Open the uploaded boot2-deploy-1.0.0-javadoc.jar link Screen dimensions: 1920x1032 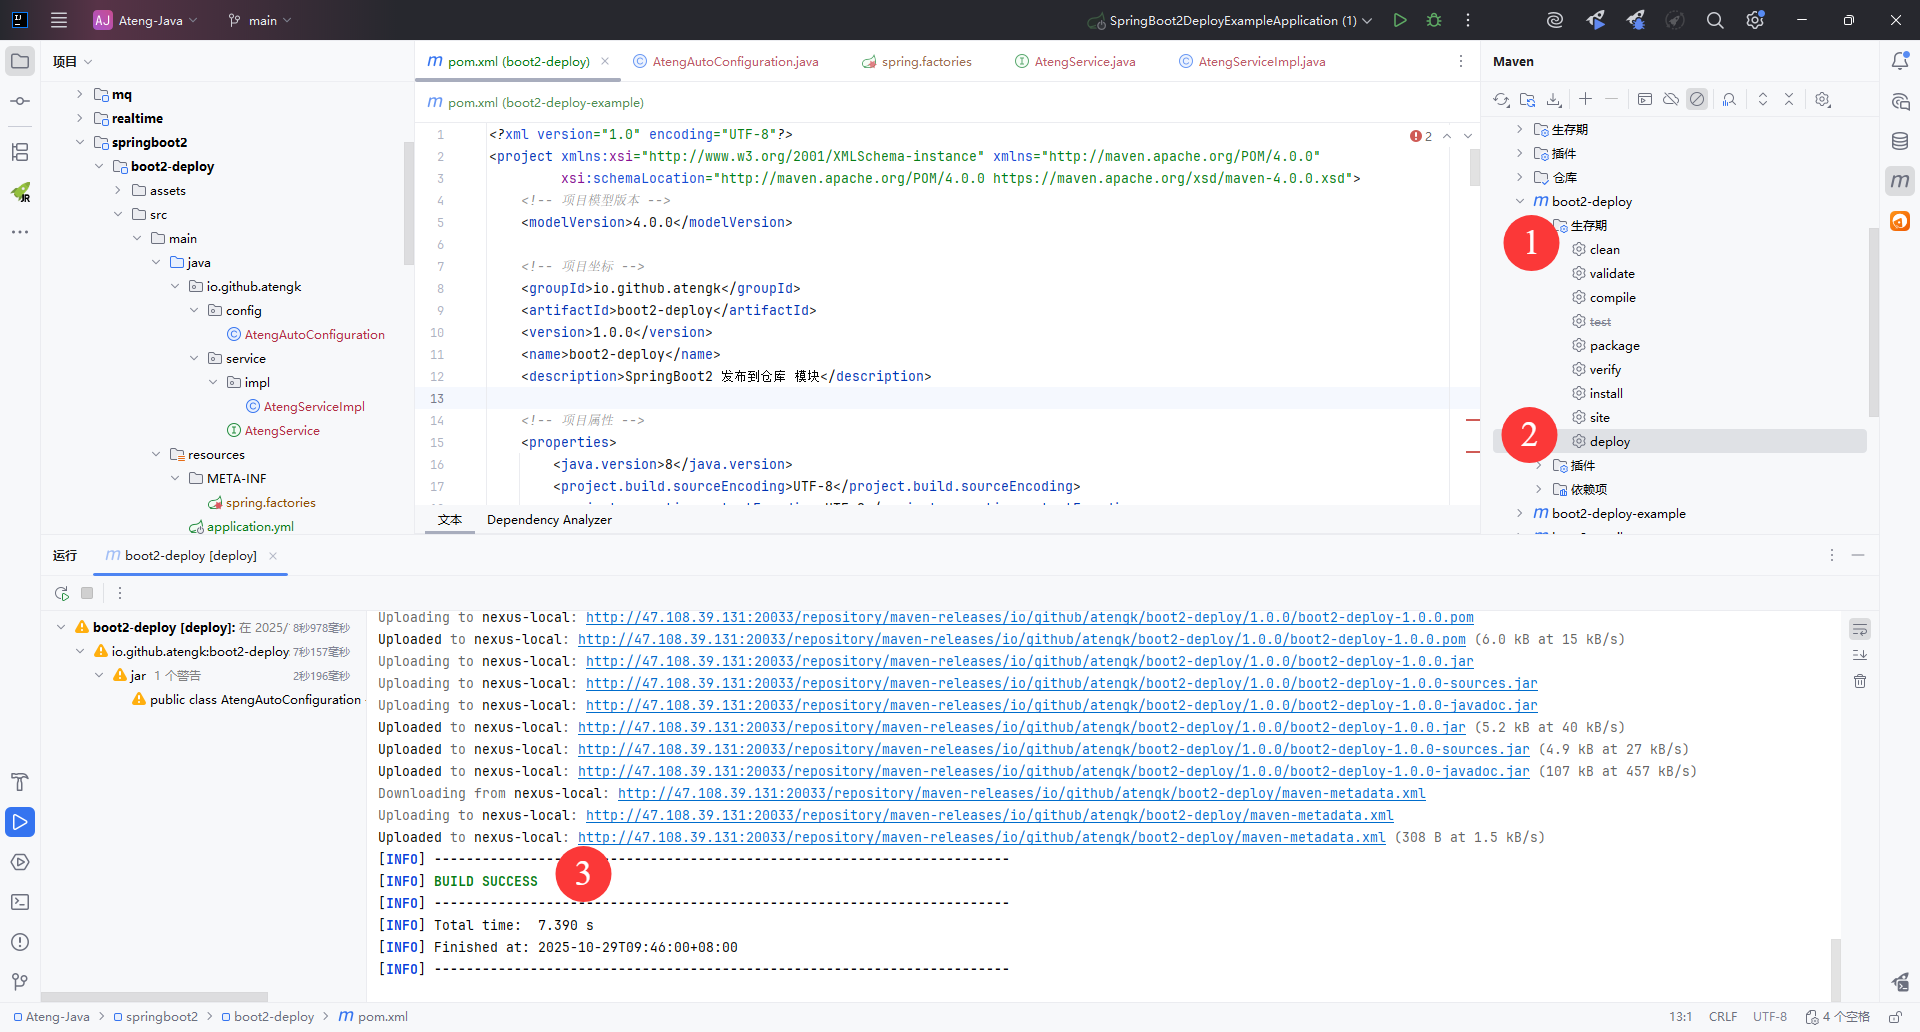pos(1053,771)
